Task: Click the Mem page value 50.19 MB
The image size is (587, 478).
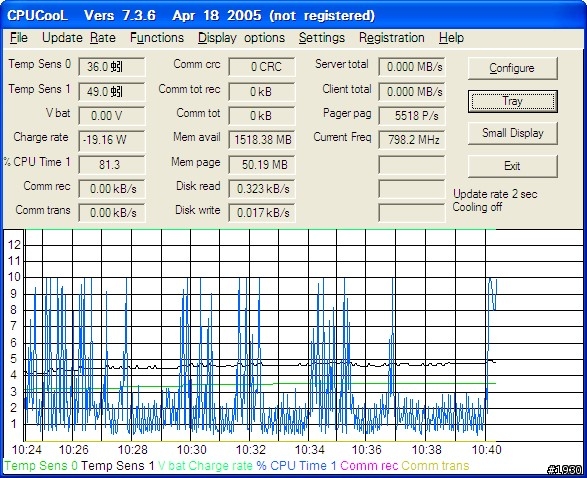Action: [262, 165]
